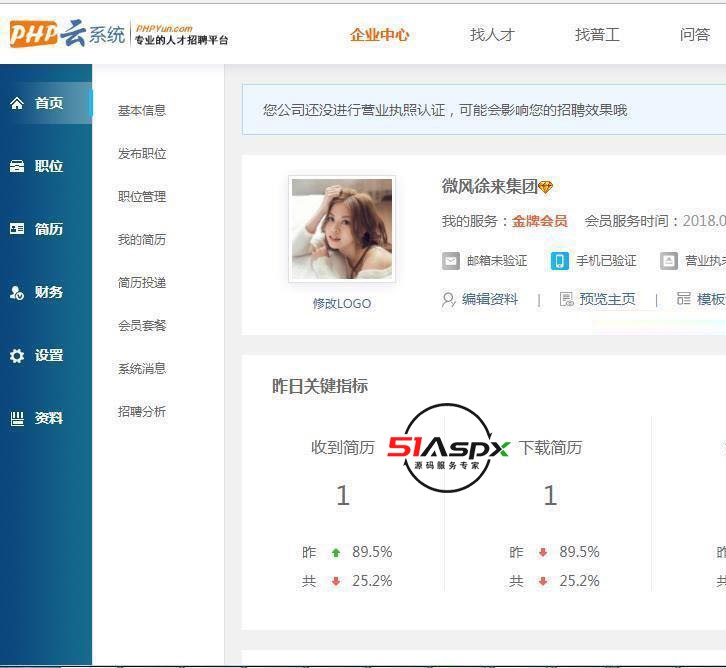The image size is (726, 668).
Task: Click the email envelope icon for 邮箱未验证
Action: click(451, 261)
